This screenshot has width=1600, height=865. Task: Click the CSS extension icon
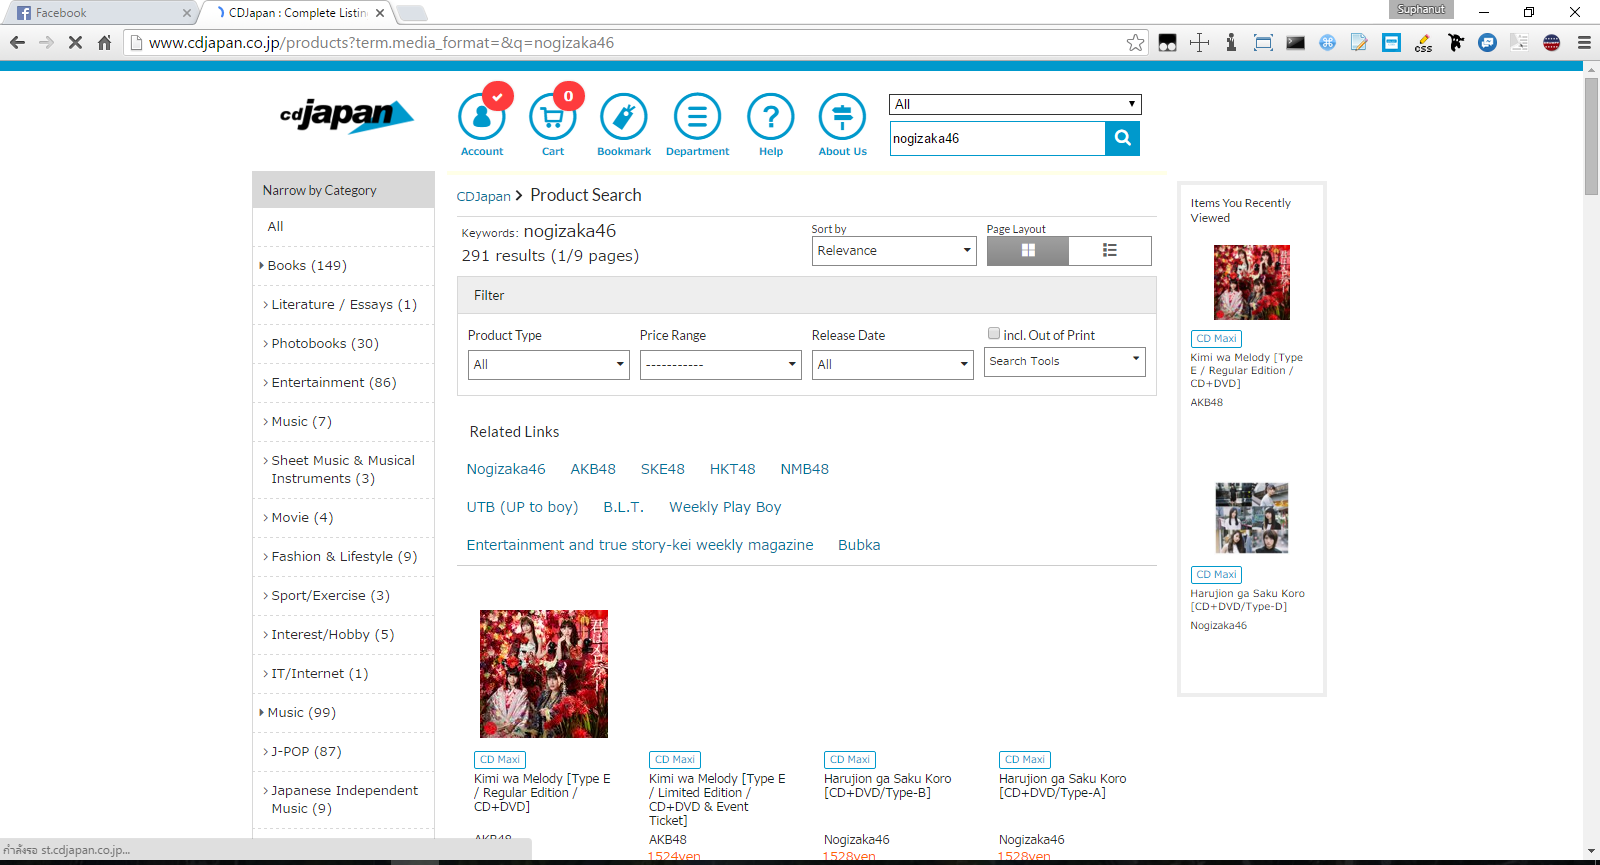[1423, 42]
